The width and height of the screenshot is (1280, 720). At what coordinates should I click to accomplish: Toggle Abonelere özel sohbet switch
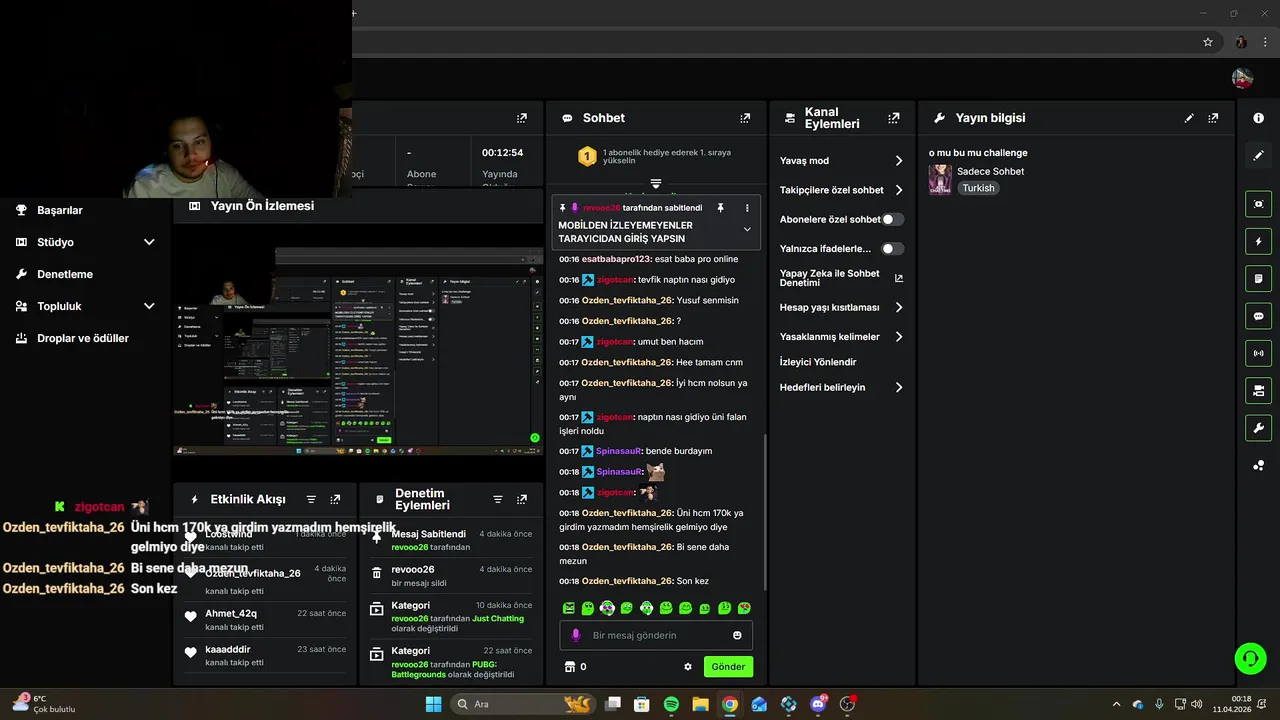click(x=892, y=219)
